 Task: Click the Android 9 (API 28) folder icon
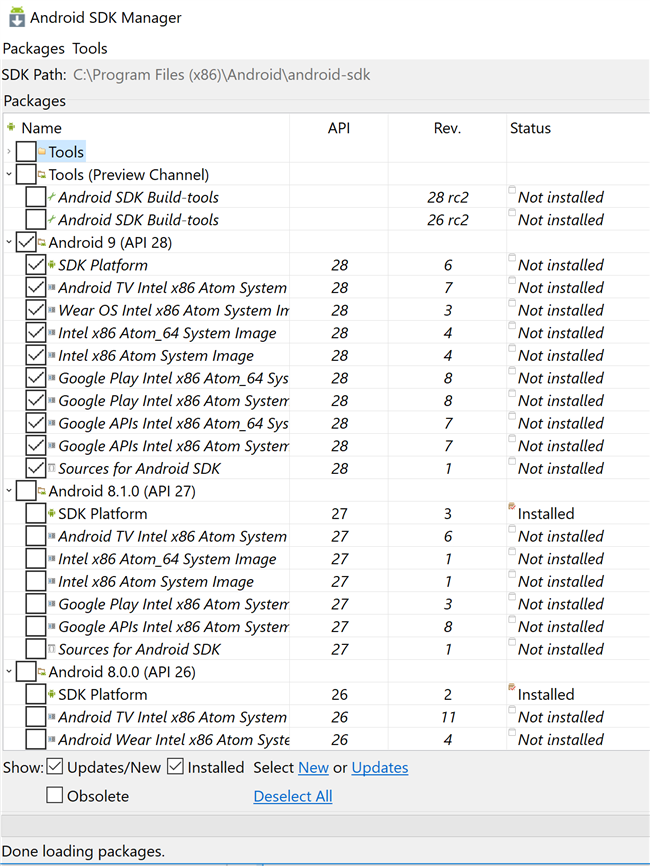tap(42, 242)
